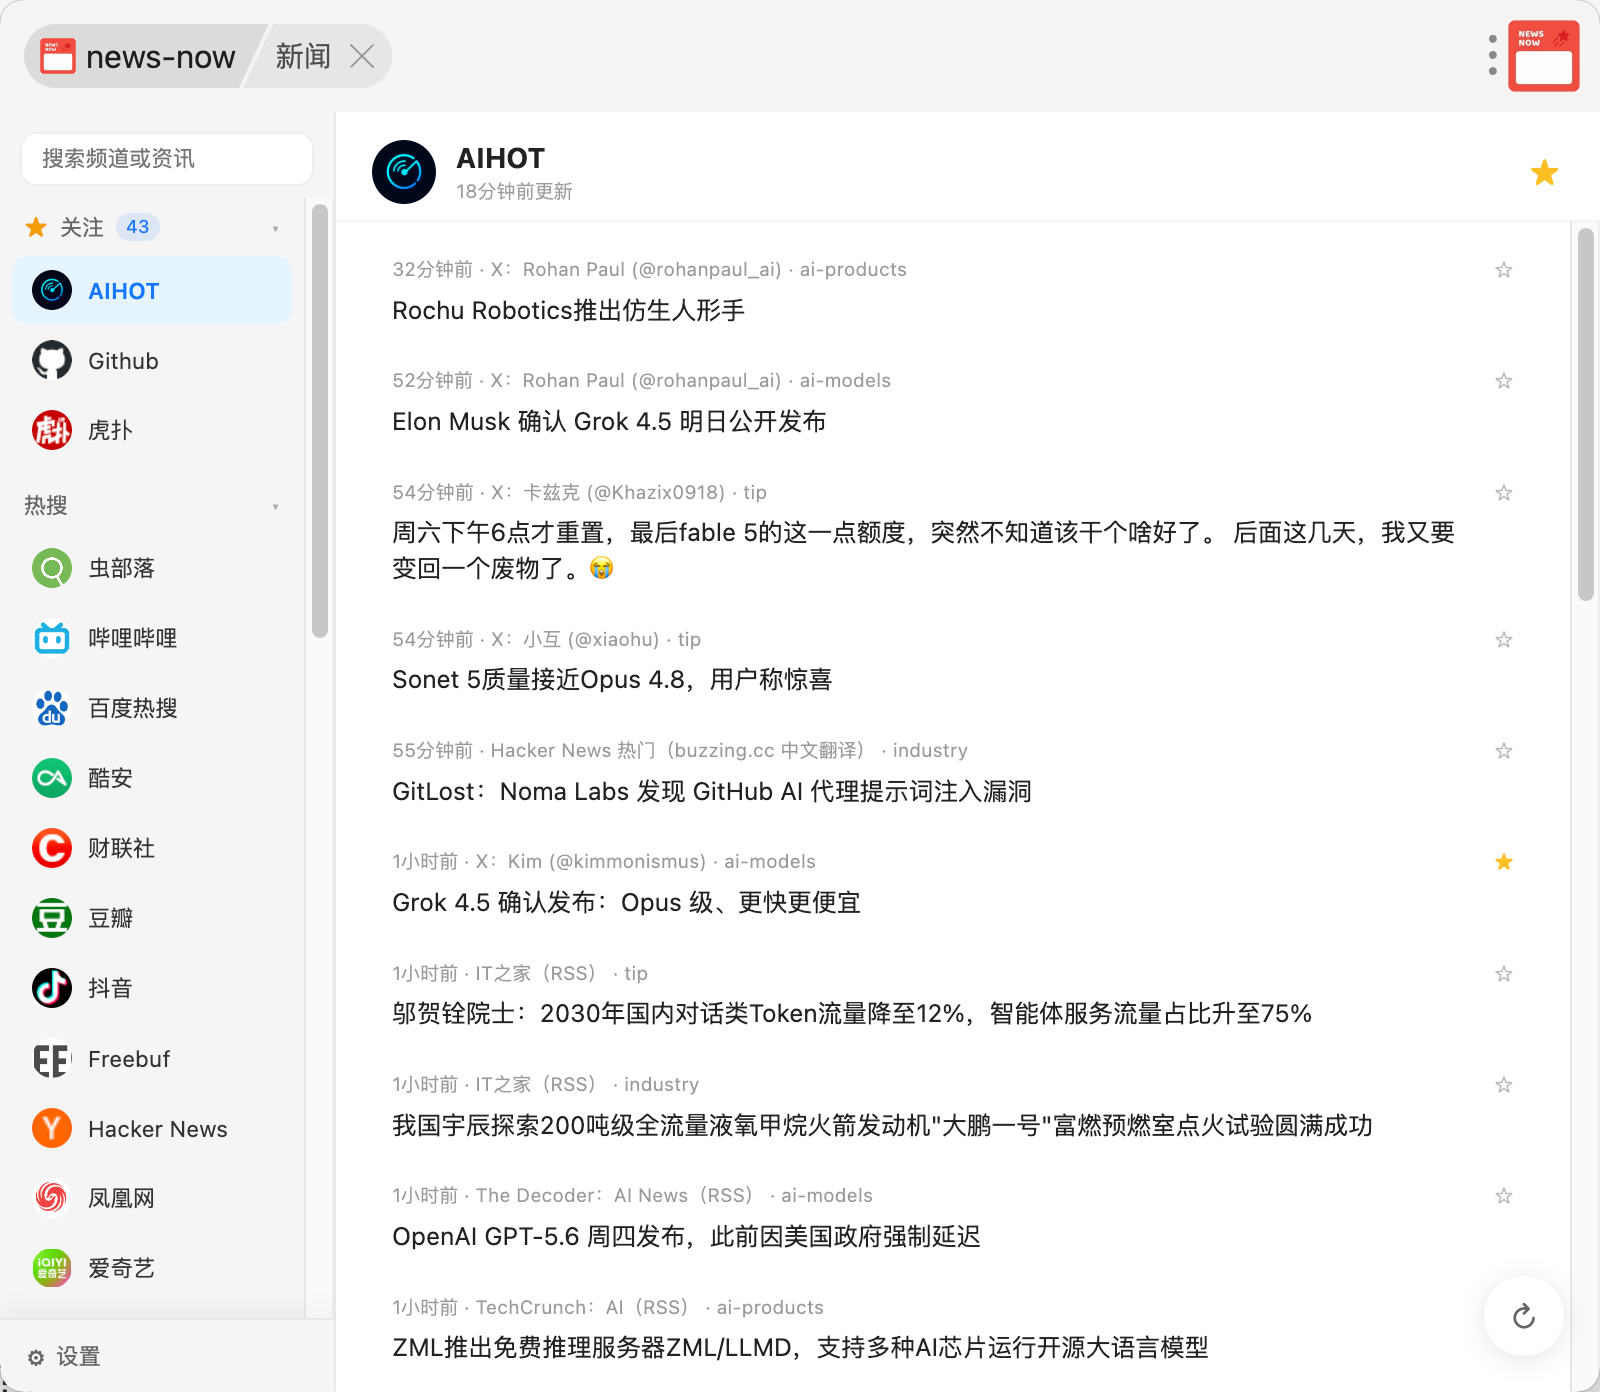The width and height of the screenshot is (1600, 1392).
Task: Open the 豆瓣 channel
Action: 152,918
